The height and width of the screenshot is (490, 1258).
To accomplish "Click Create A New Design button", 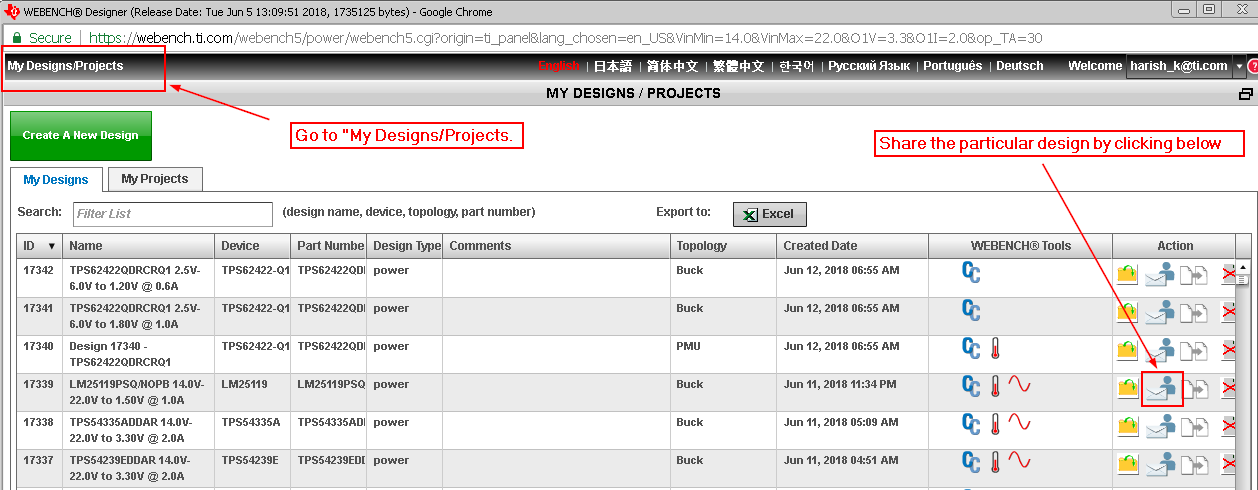I will point(81,135).
